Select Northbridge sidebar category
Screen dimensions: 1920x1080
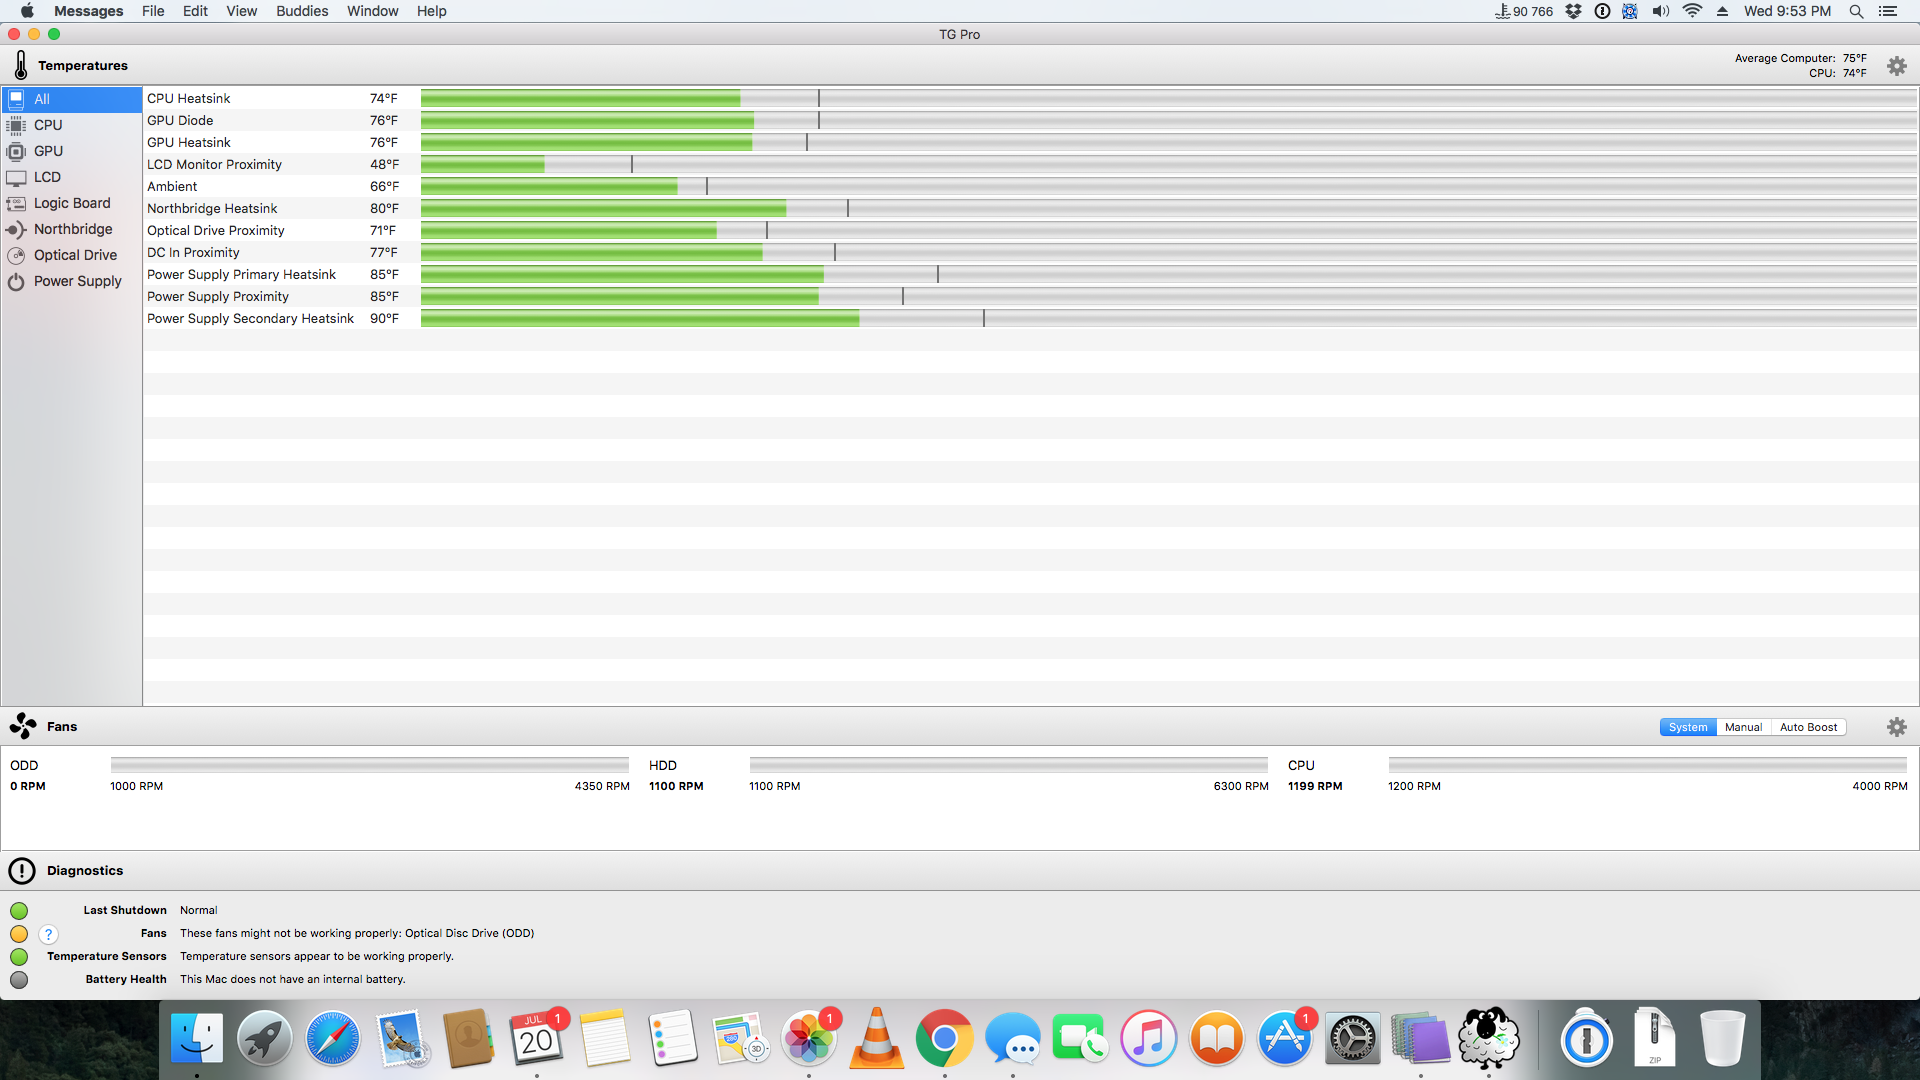click(x=73, y=229)
